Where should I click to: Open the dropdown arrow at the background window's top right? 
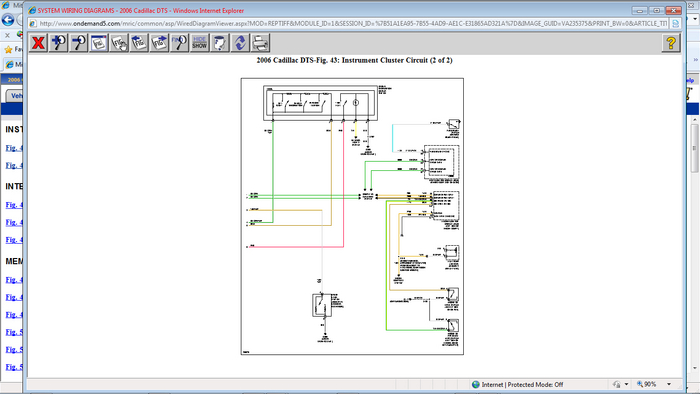coord(695,19)
